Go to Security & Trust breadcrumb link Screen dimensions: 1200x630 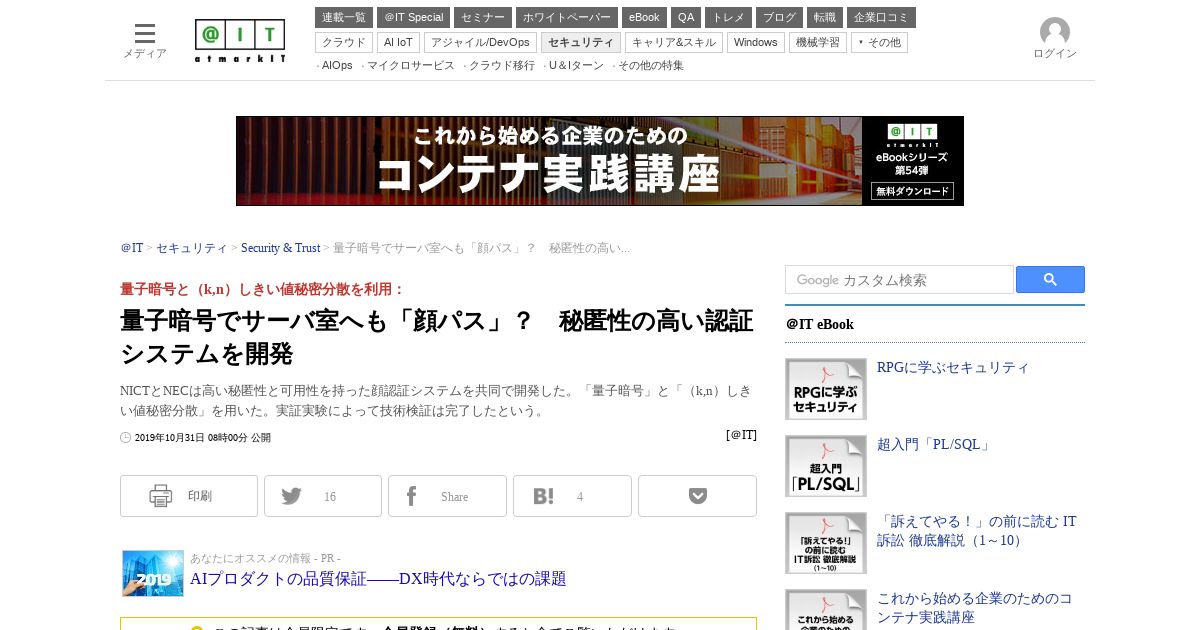click(x=280, y=248)
